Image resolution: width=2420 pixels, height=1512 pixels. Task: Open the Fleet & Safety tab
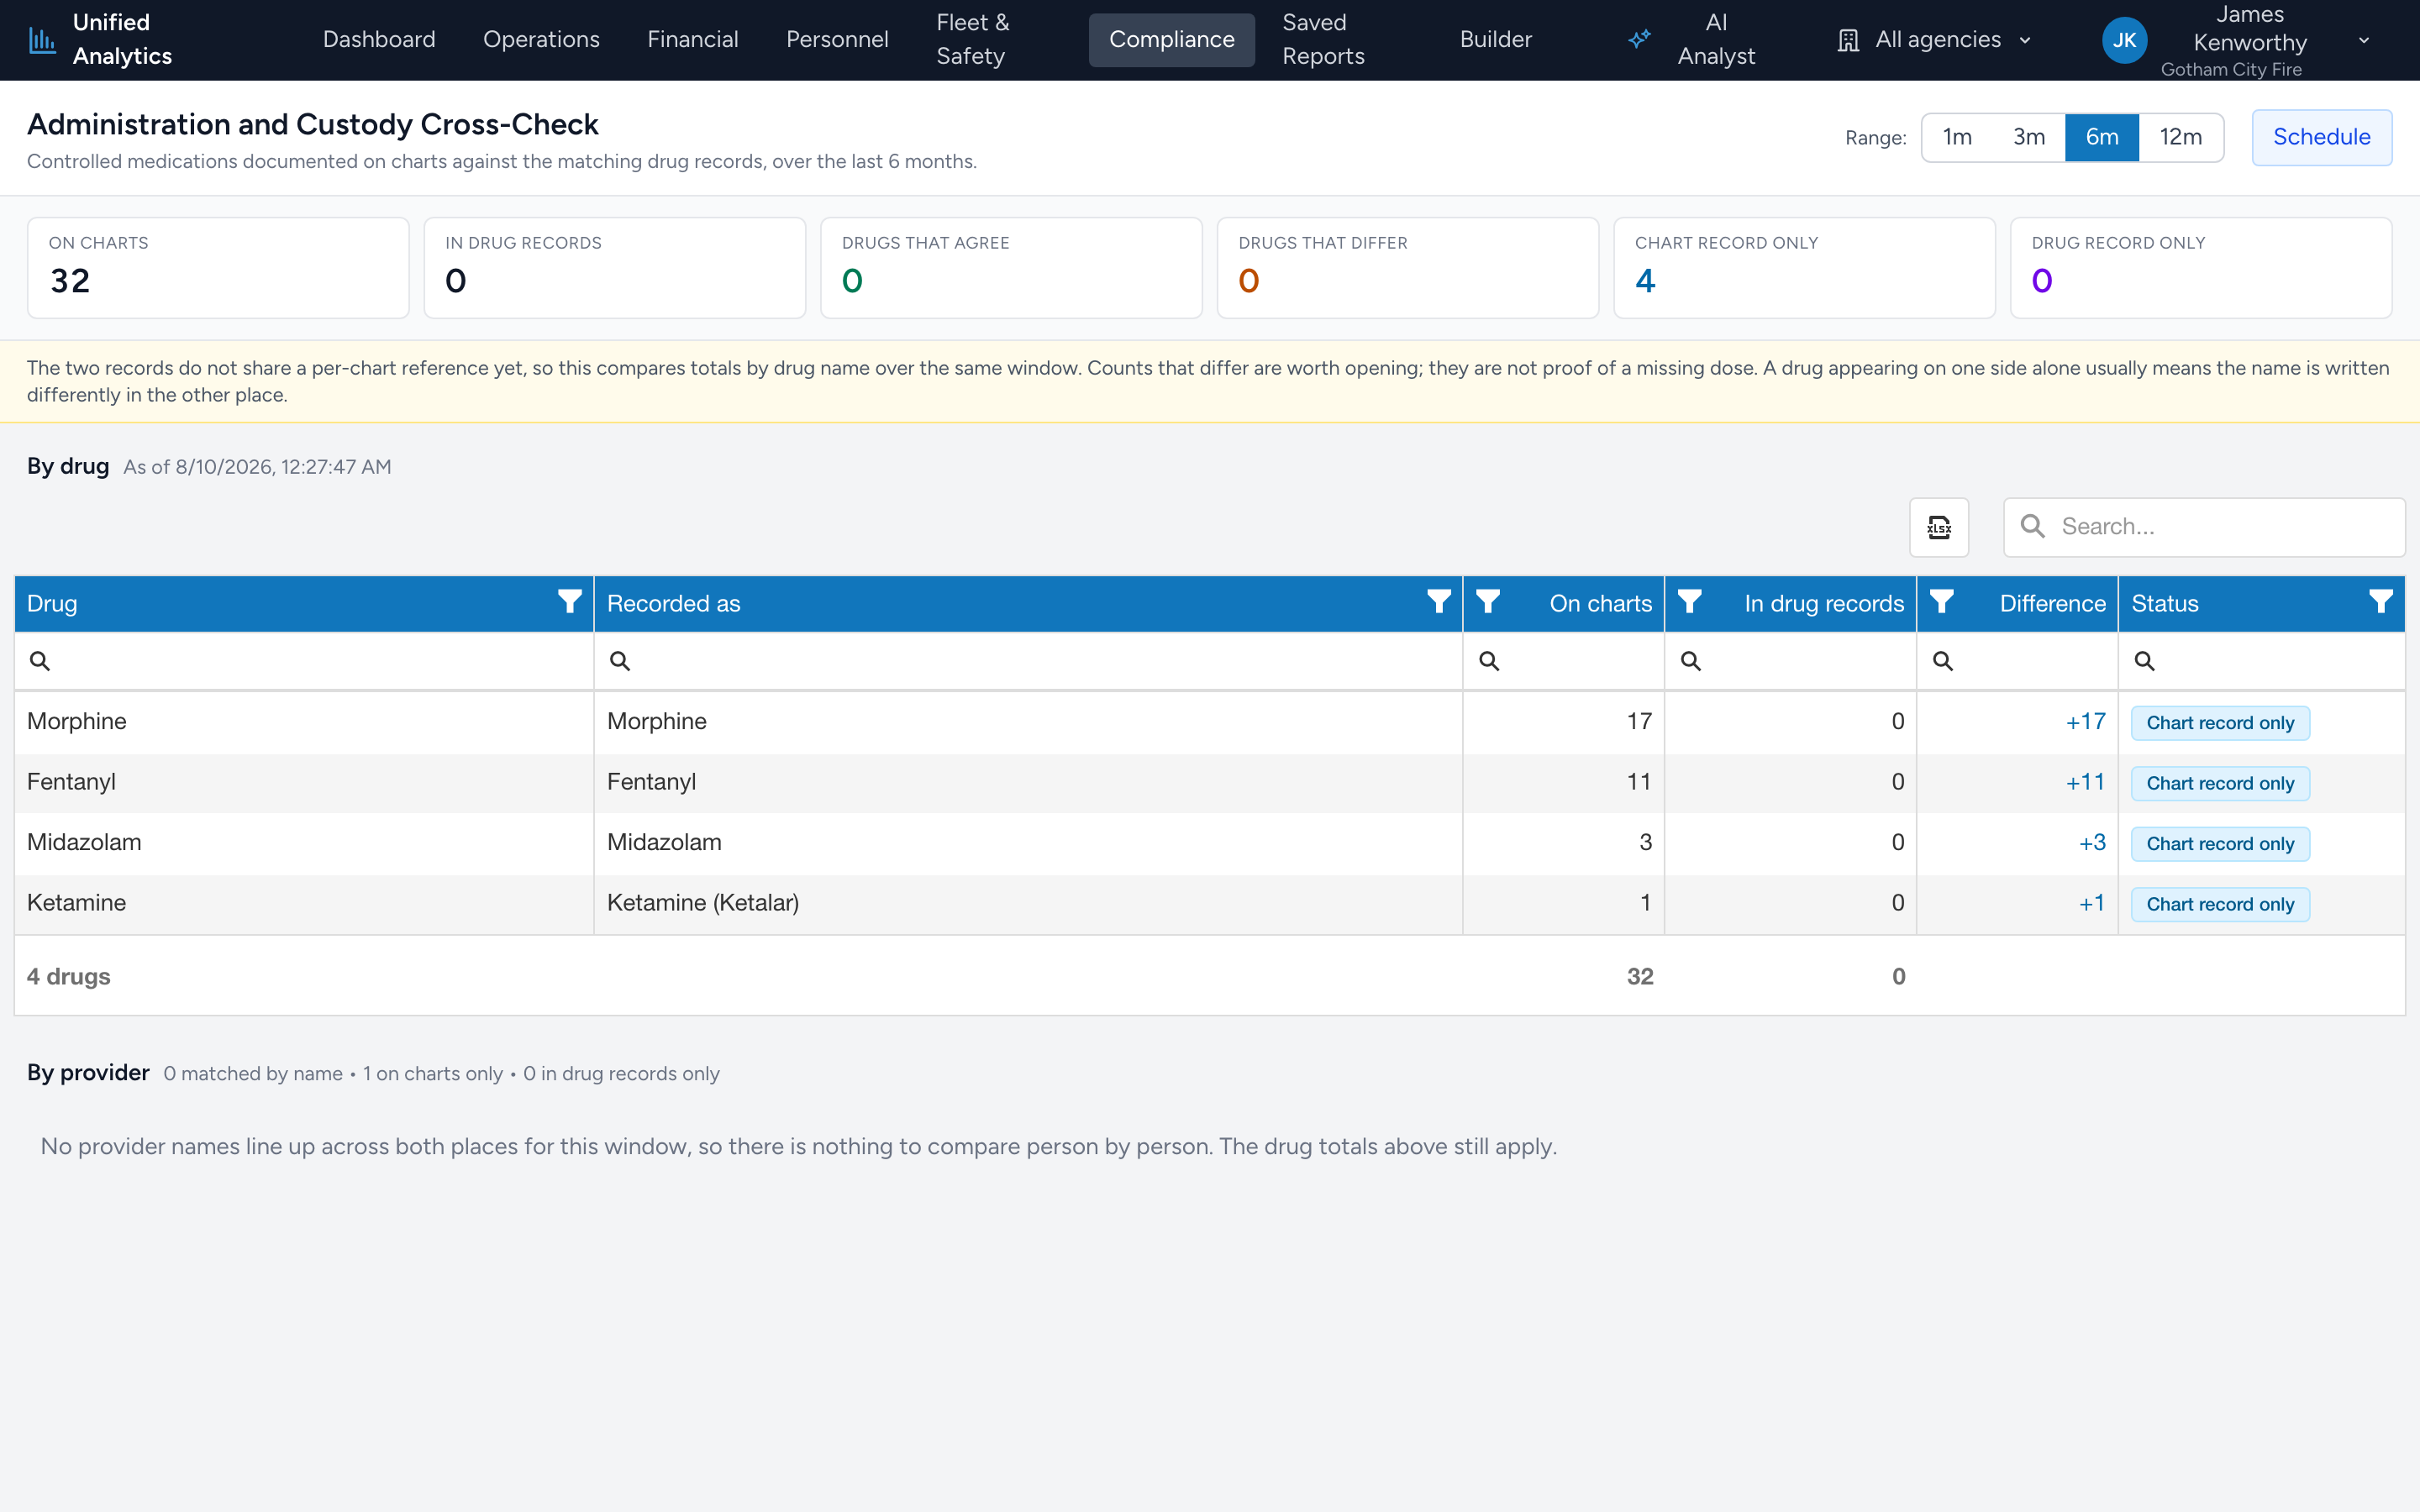click(x=972, y=40)
